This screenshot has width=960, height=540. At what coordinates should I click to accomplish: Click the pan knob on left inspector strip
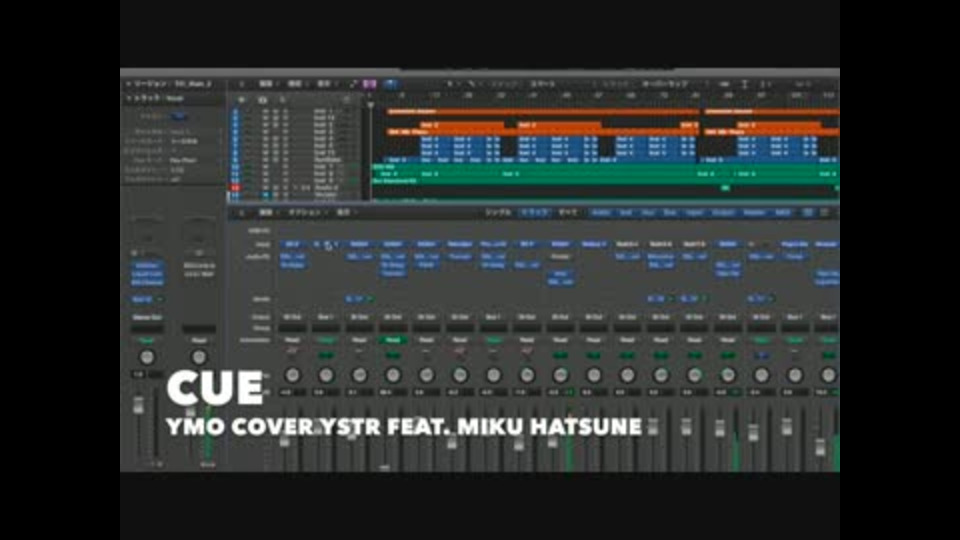click(147, 357)
